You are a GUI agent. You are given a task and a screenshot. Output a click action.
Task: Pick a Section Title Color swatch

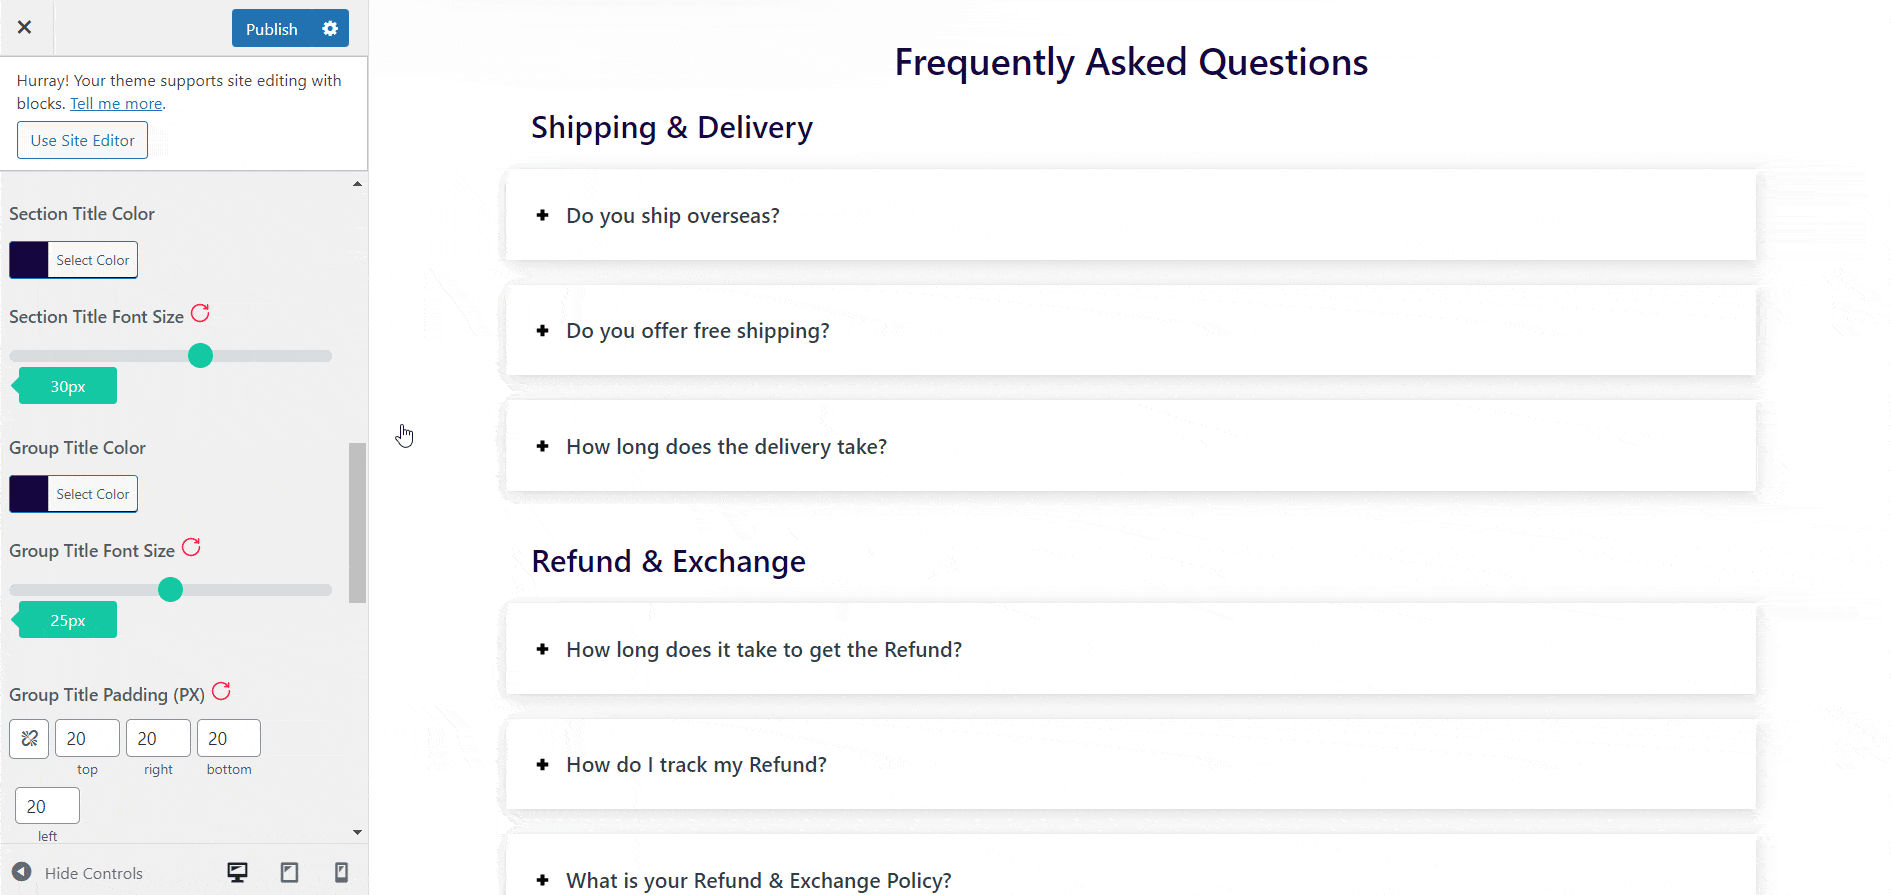(x=28, y=259)
